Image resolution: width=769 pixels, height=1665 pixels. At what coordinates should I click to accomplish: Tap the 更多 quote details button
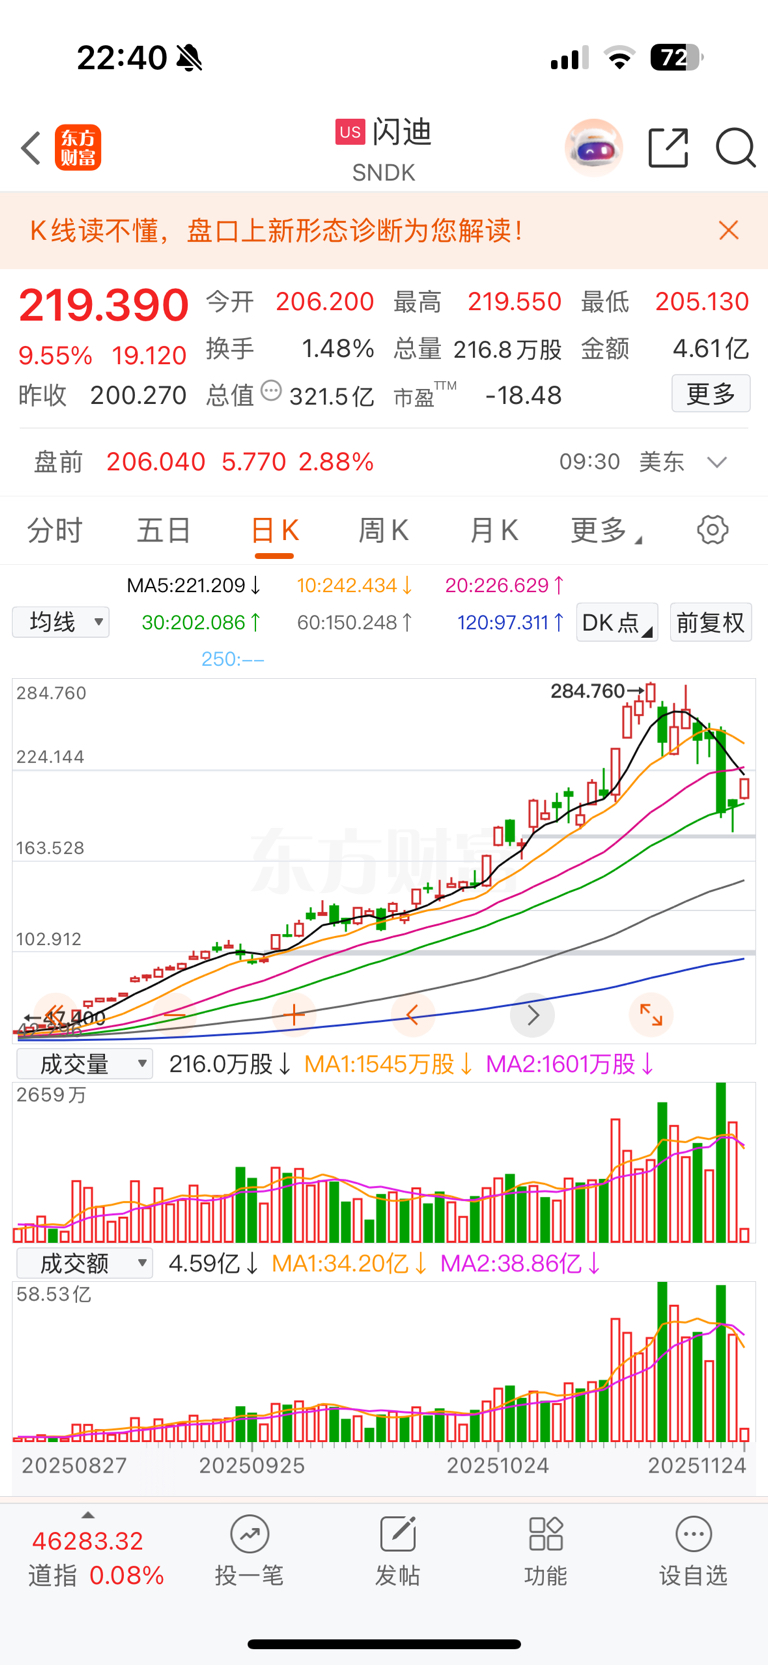tap(711, 394)
